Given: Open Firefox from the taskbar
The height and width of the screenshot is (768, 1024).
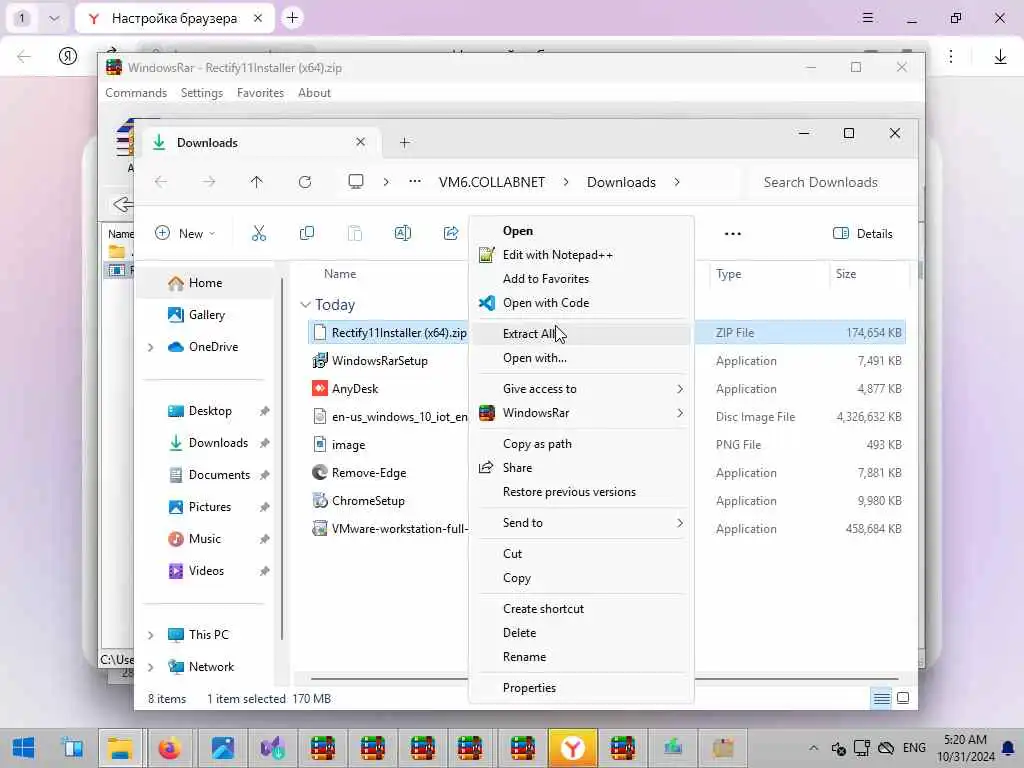Looking at the screenshot, I should click(x=170, y=748).
